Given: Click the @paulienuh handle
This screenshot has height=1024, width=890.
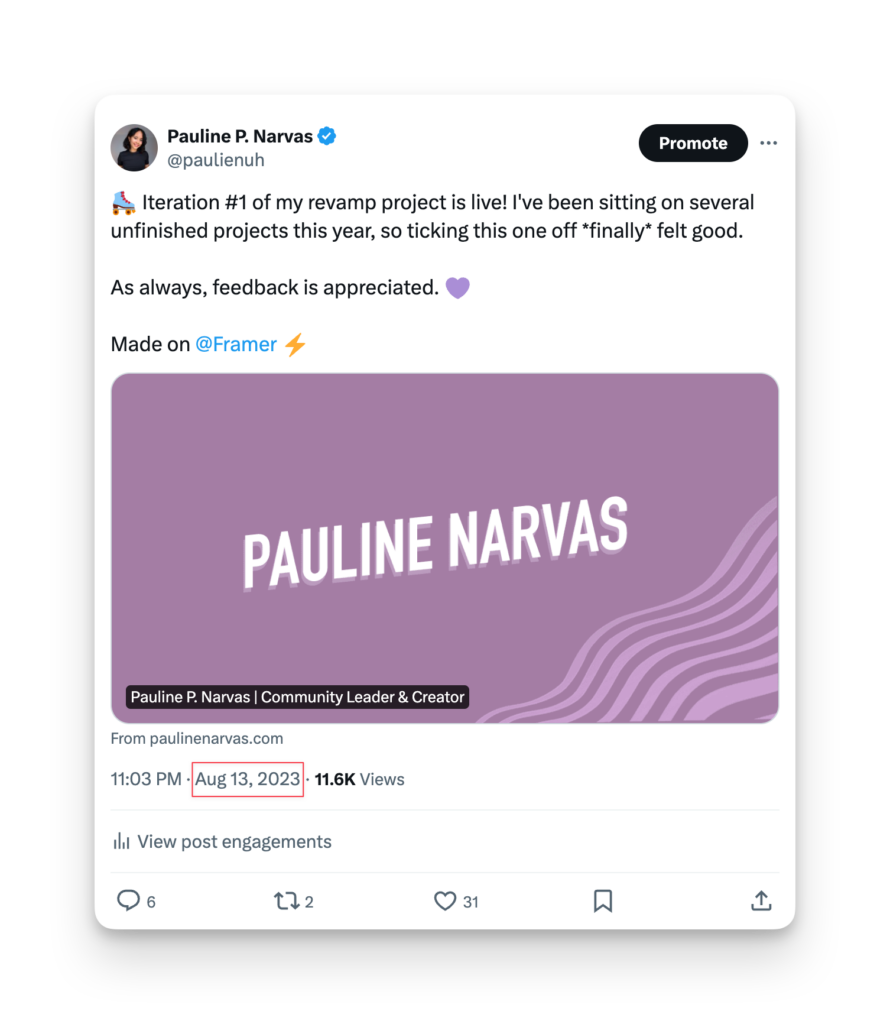Looking at the screenshot, I should tap(216, 160).
